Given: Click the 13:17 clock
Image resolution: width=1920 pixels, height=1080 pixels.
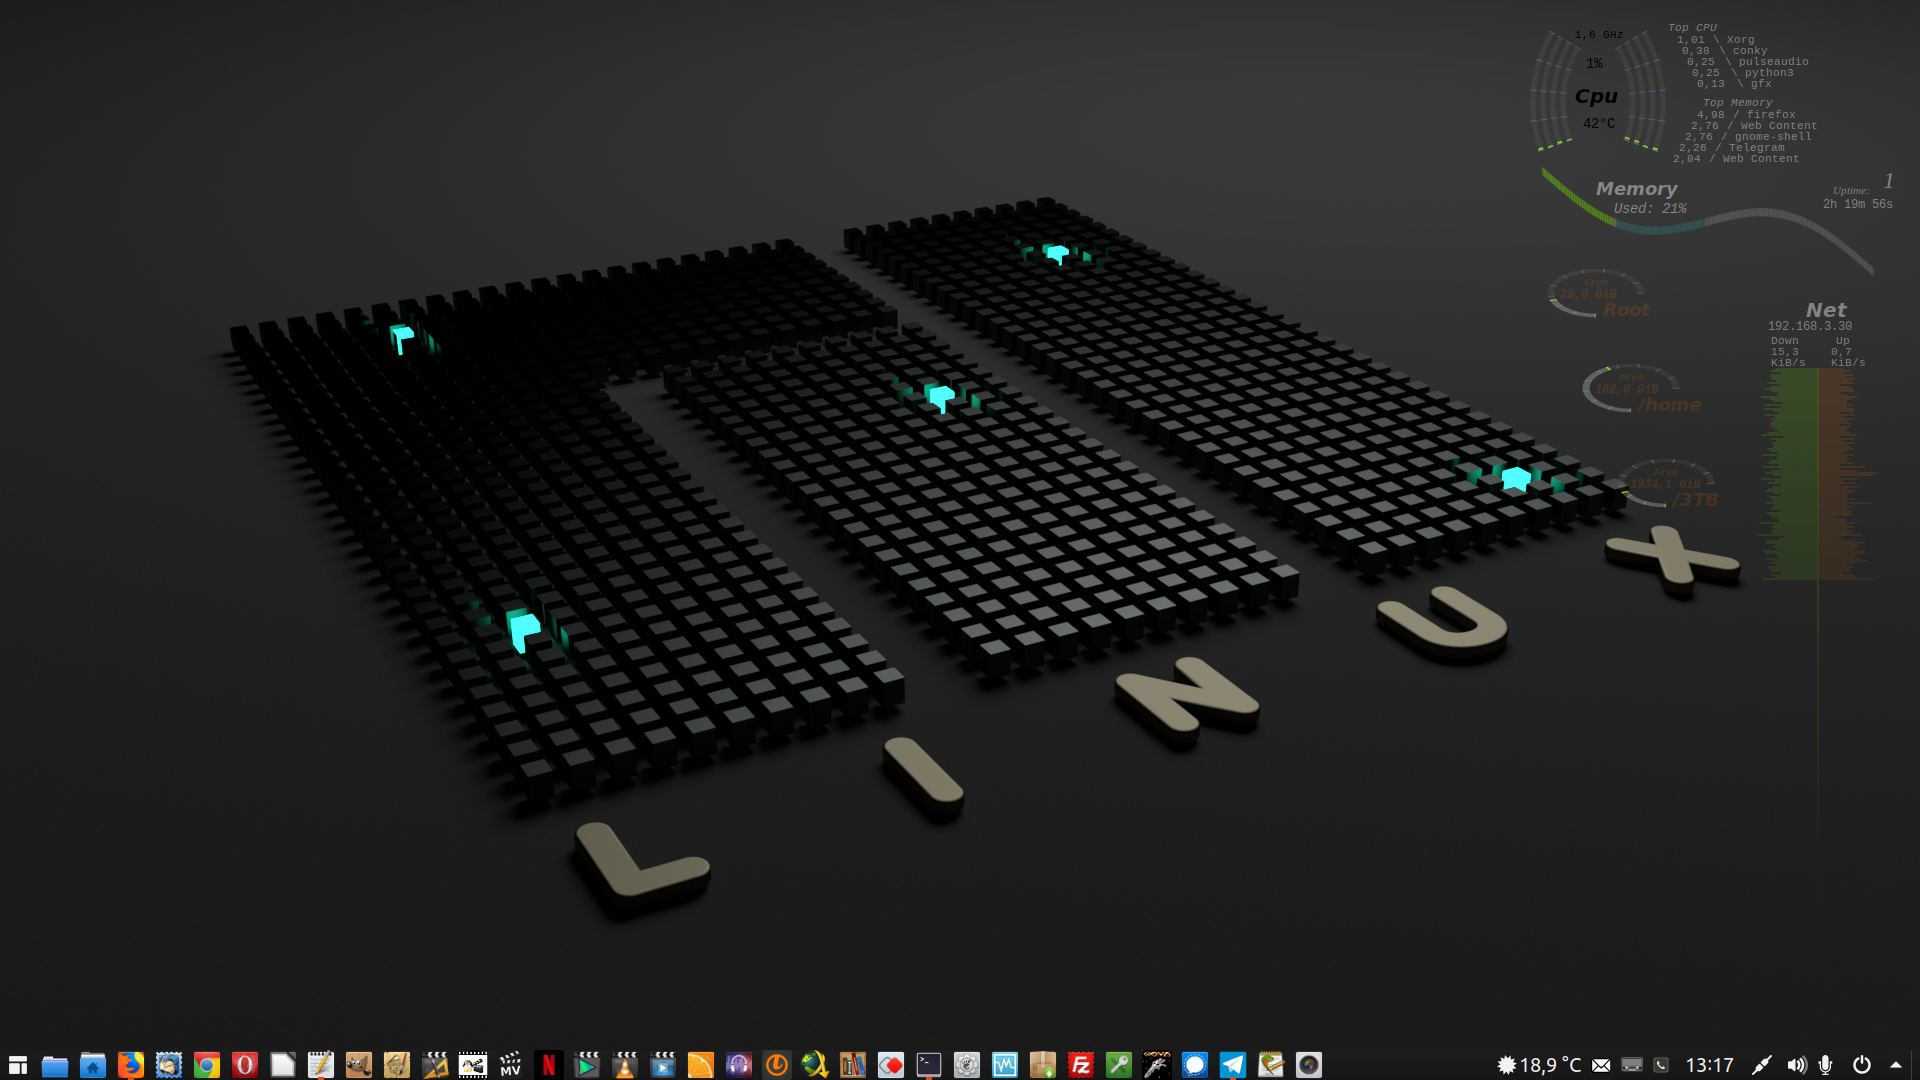Looking at the screenshot, I should (x=1709, y=1065).
